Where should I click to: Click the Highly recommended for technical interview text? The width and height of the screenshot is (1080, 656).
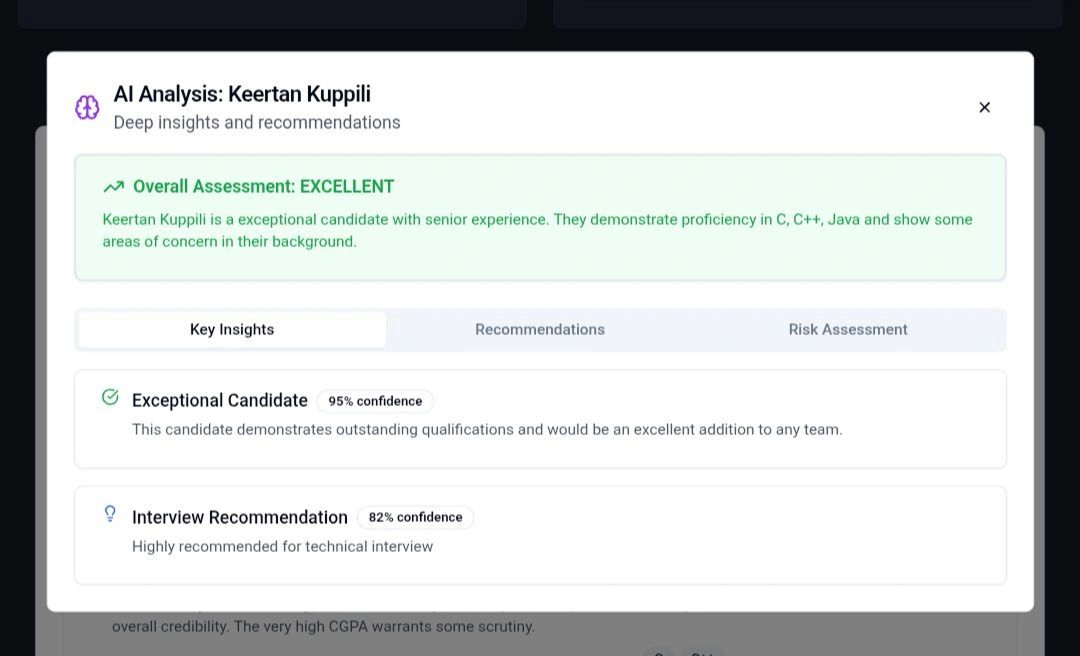282,547
